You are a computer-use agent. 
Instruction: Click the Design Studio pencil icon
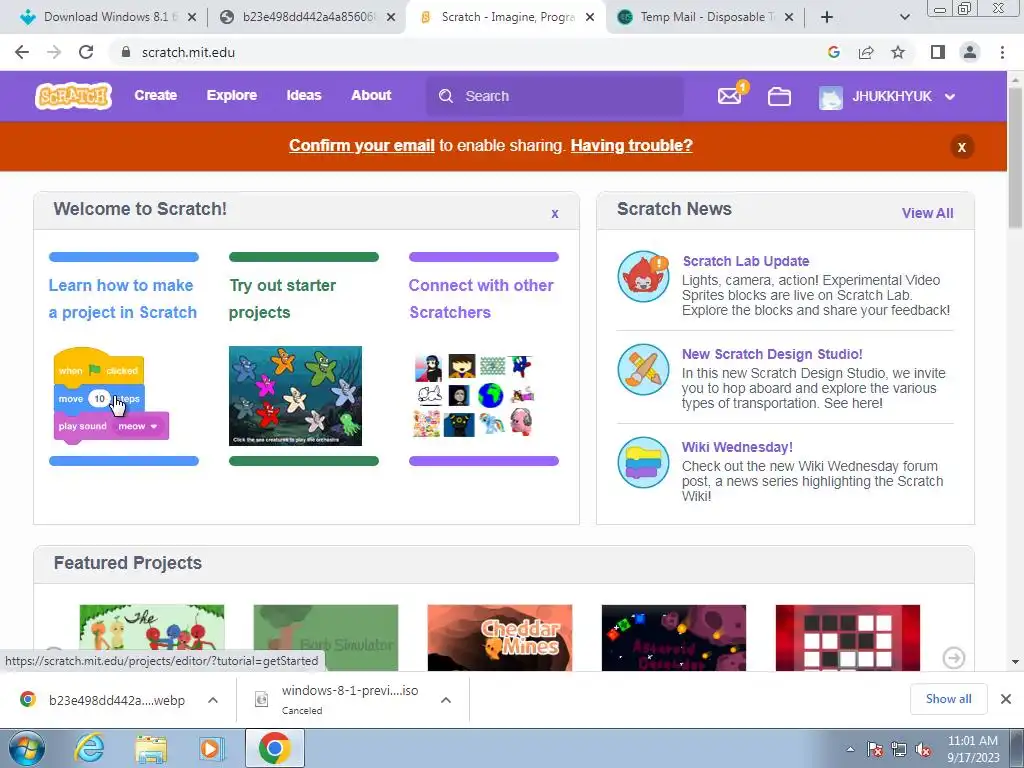(x=643, y=370)
